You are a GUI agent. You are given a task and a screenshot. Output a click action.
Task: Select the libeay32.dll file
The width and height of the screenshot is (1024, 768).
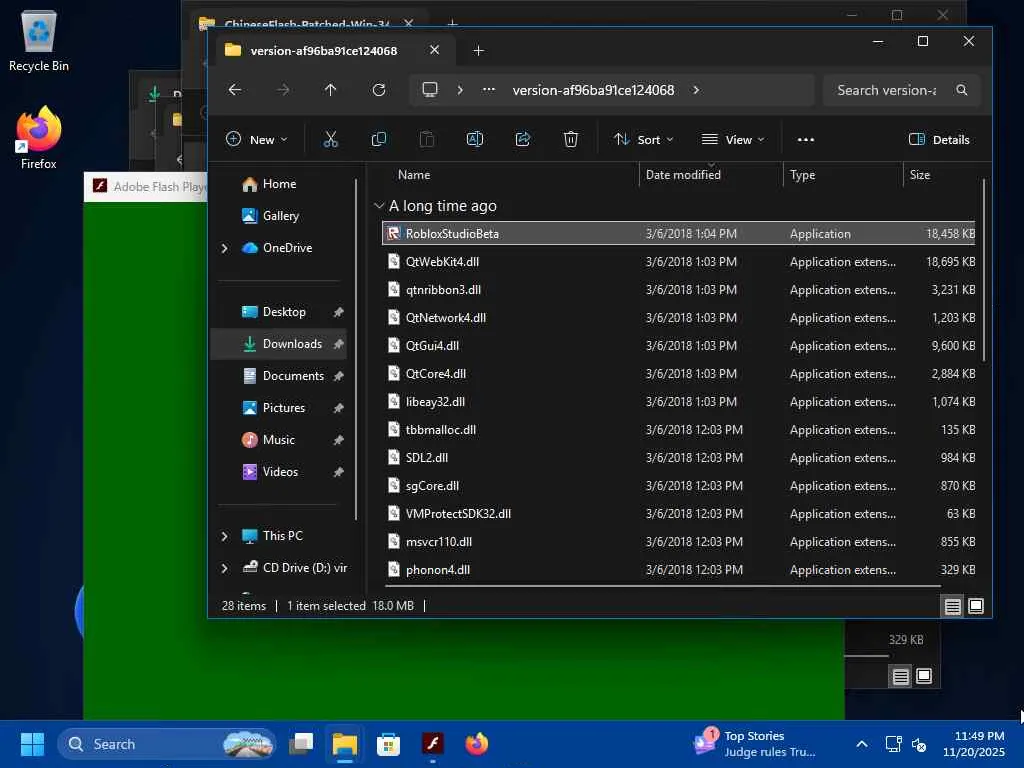pos(678,402)
